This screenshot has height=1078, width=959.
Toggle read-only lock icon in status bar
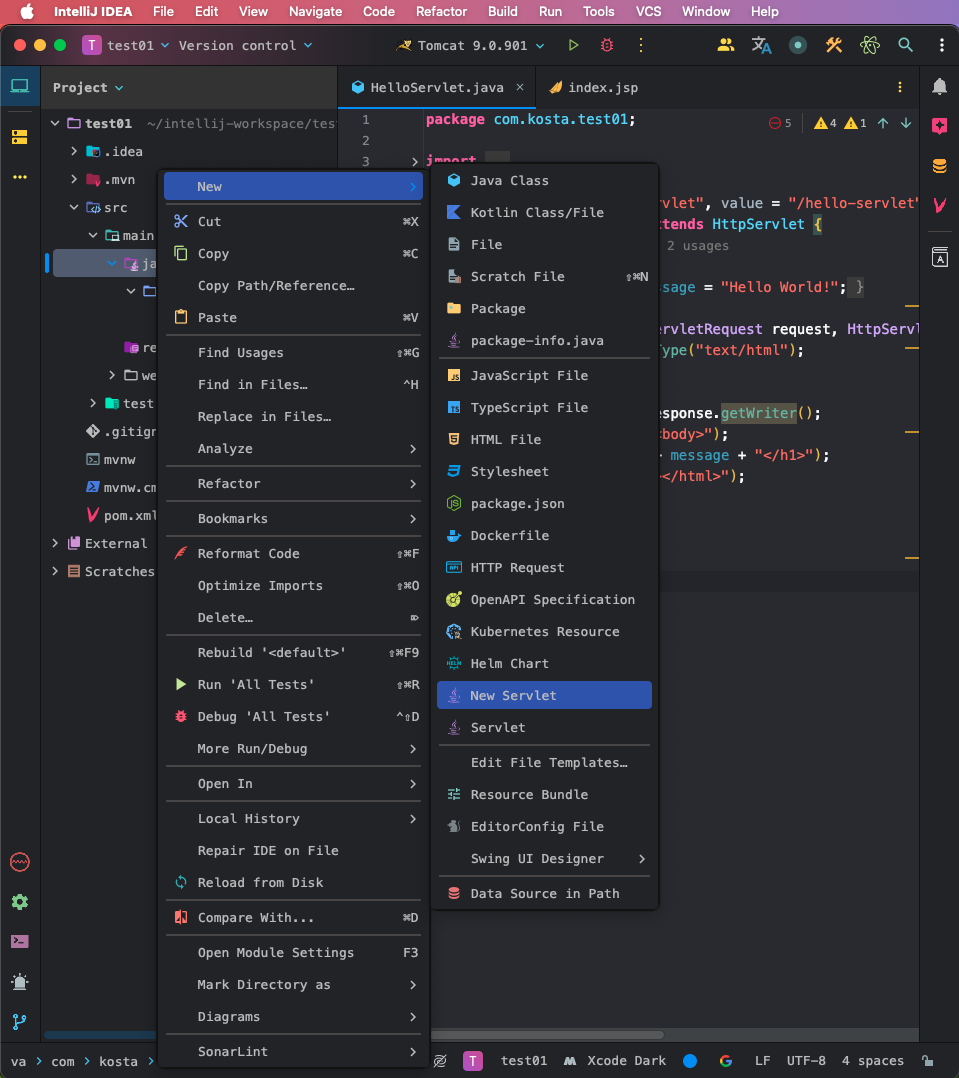click(927, 1061)
